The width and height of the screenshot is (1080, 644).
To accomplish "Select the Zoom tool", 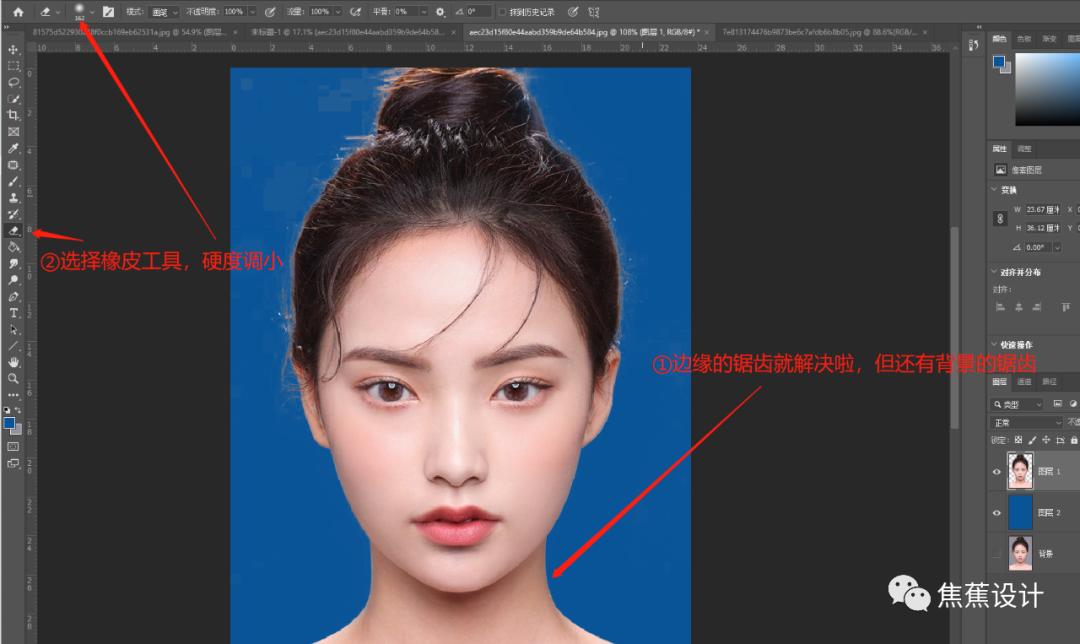I will click(x=13, y=376).
